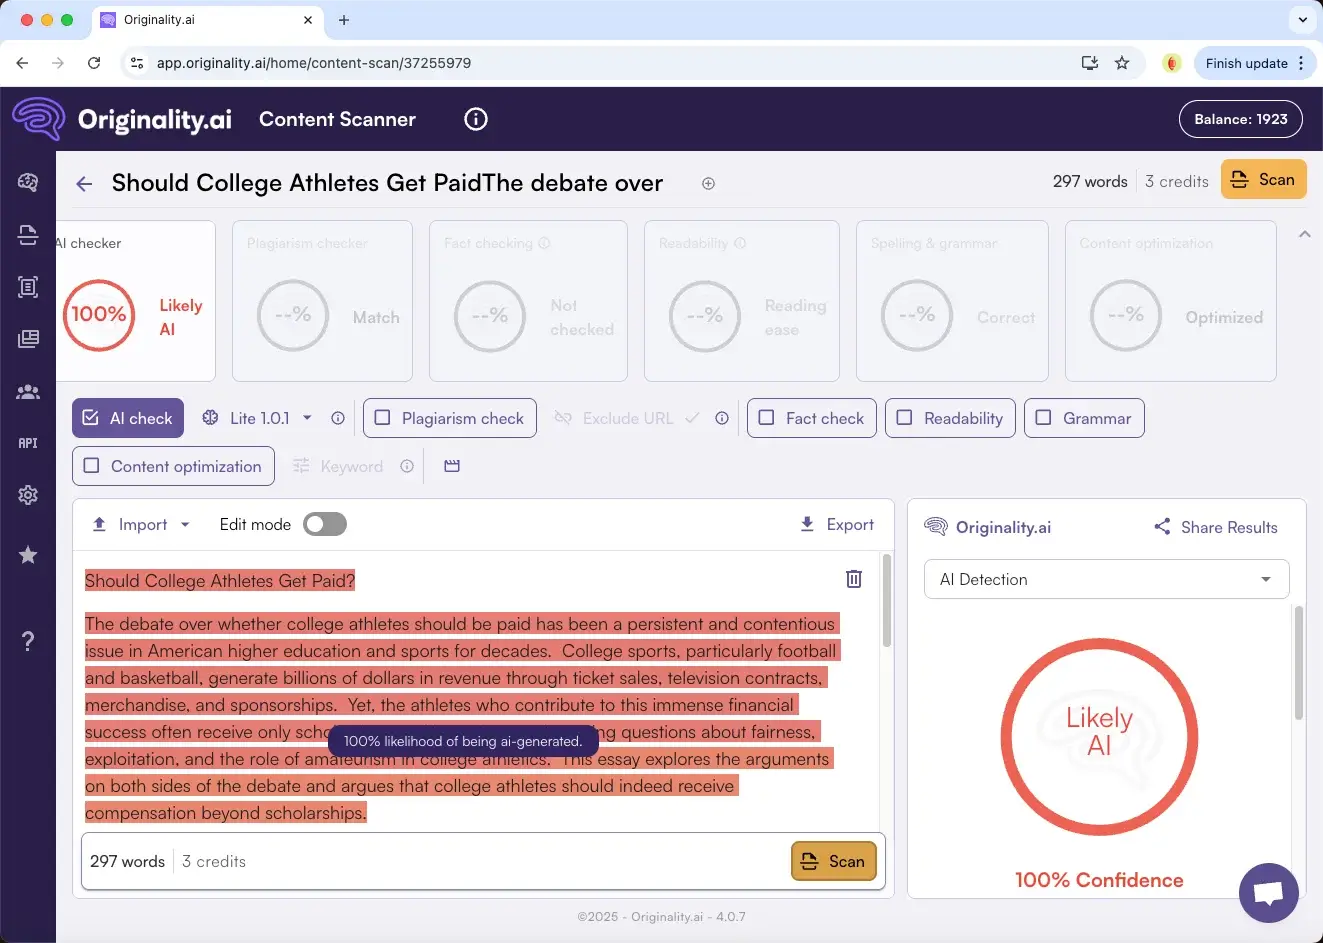Screen dimensions: 1323x943
Task: Click the browser reload icon
Action: tap(94, 63)
